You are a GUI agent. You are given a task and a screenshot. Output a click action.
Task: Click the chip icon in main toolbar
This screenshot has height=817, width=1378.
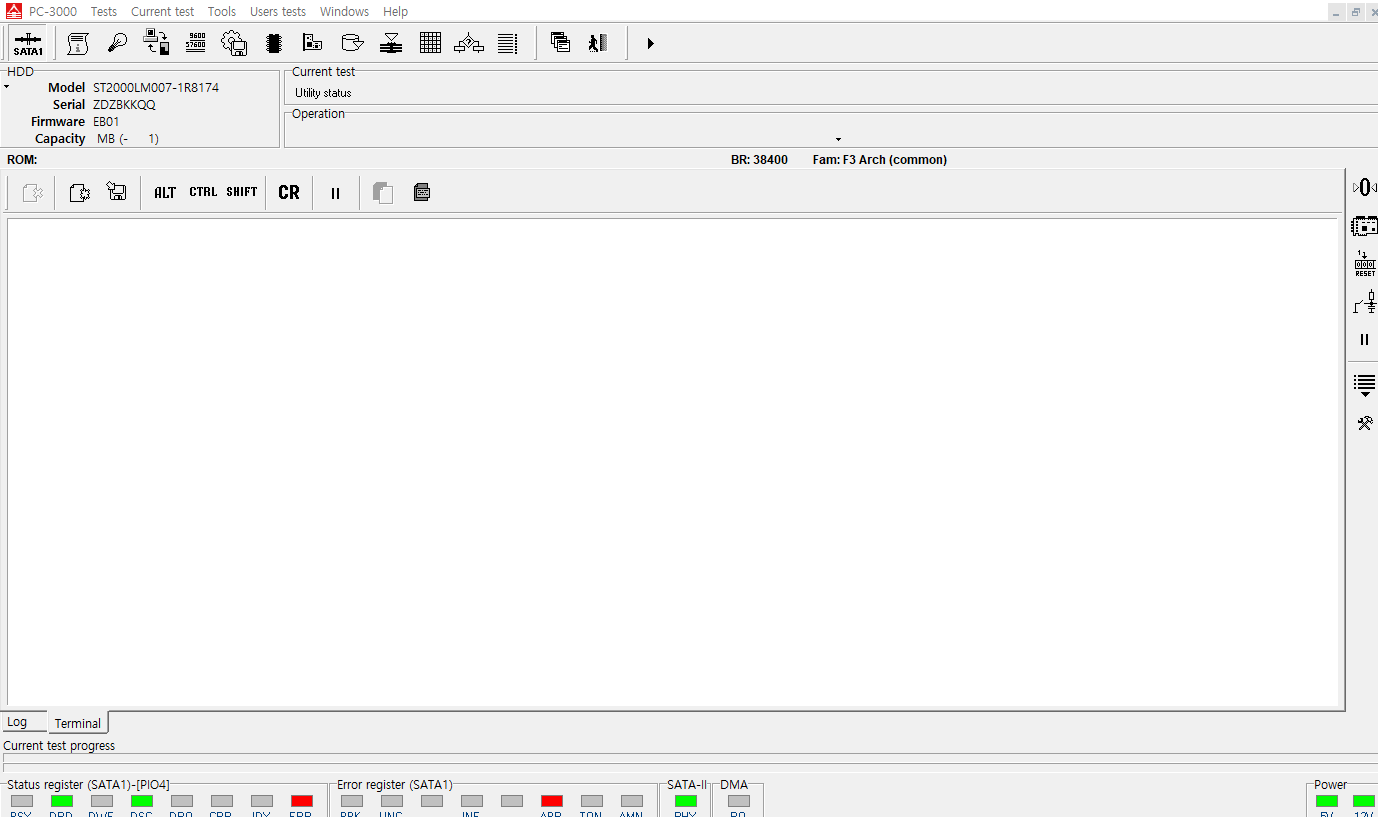point(274,43)
